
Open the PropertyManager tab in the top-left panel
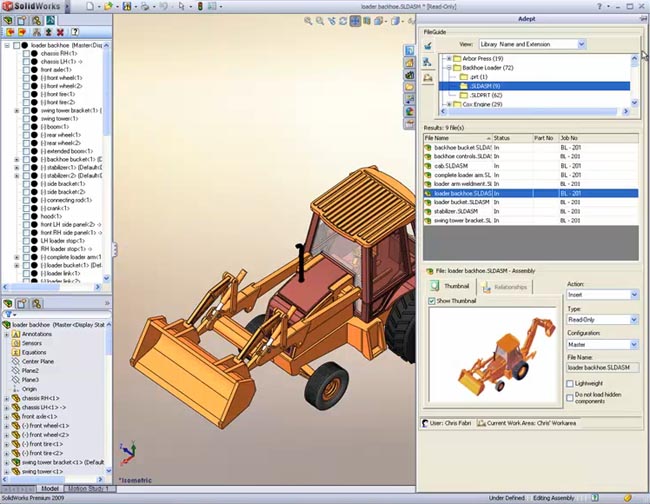pyautogui.click(x=22, y=20)
